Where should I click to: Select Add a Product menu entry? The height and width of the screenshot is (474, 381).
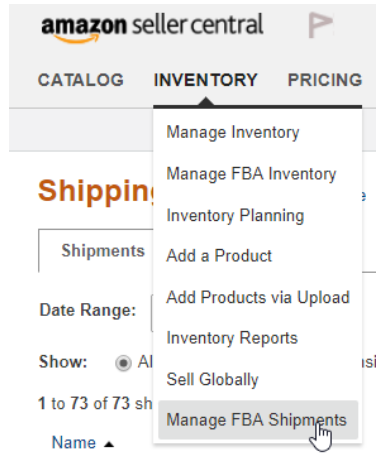tap(219, 256)
